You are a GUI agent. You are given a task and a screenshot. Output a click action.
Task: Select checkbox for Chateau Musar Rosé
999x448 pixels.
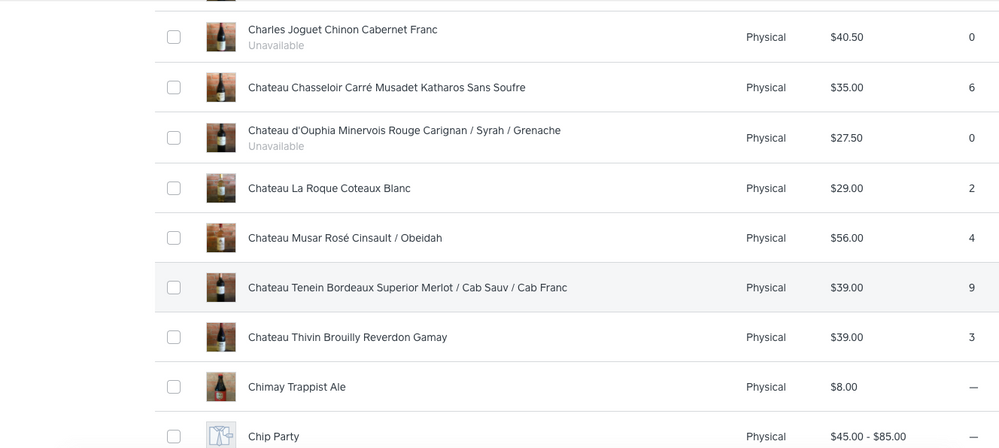pyautogui.click(x=174, y=238)
